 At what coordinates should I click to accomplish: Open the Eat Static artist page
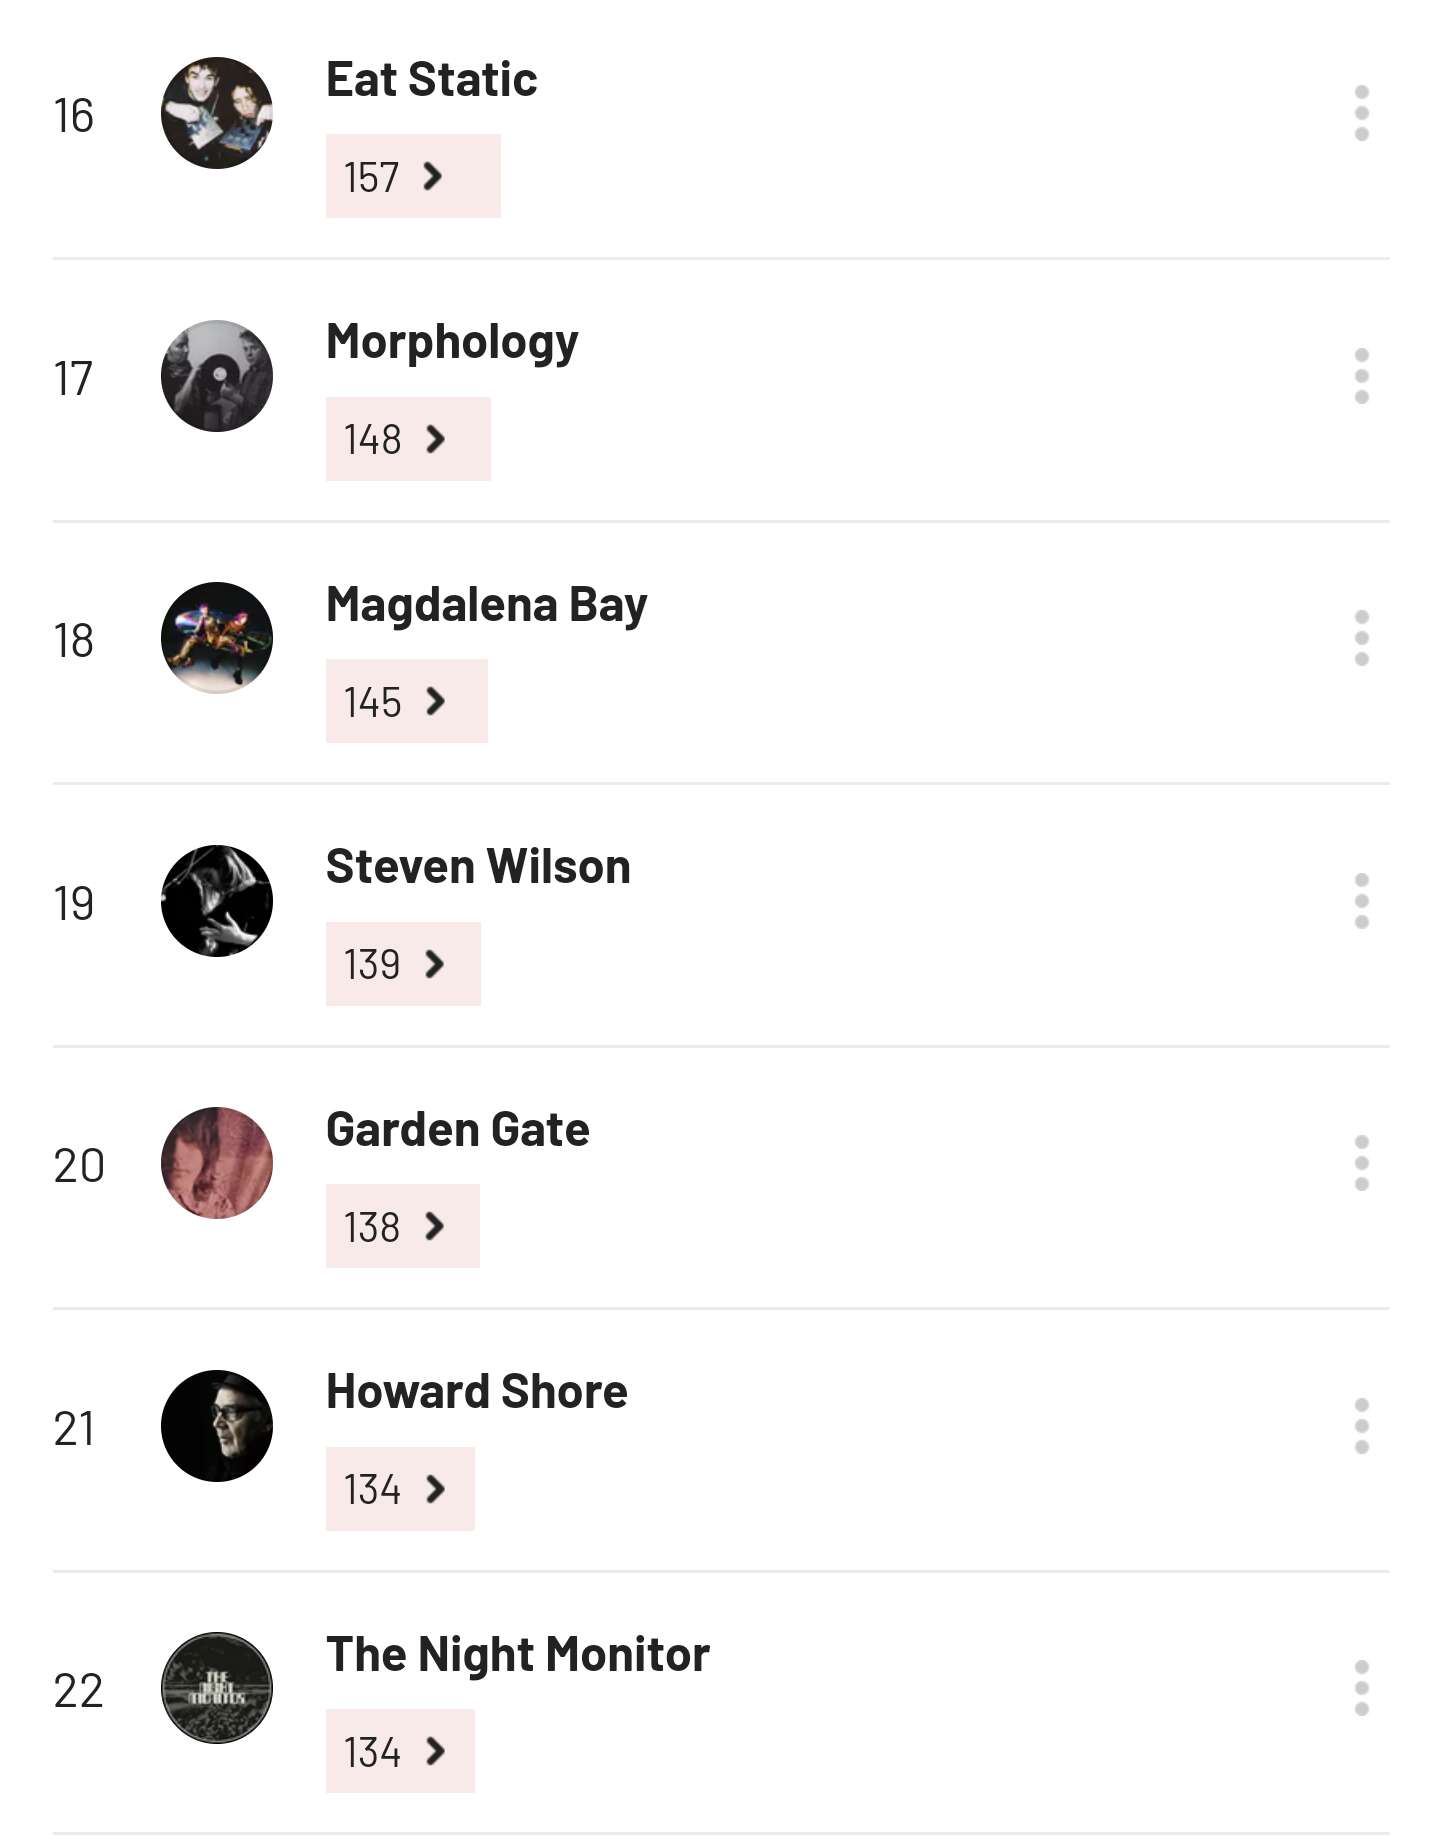coord(431,80)
